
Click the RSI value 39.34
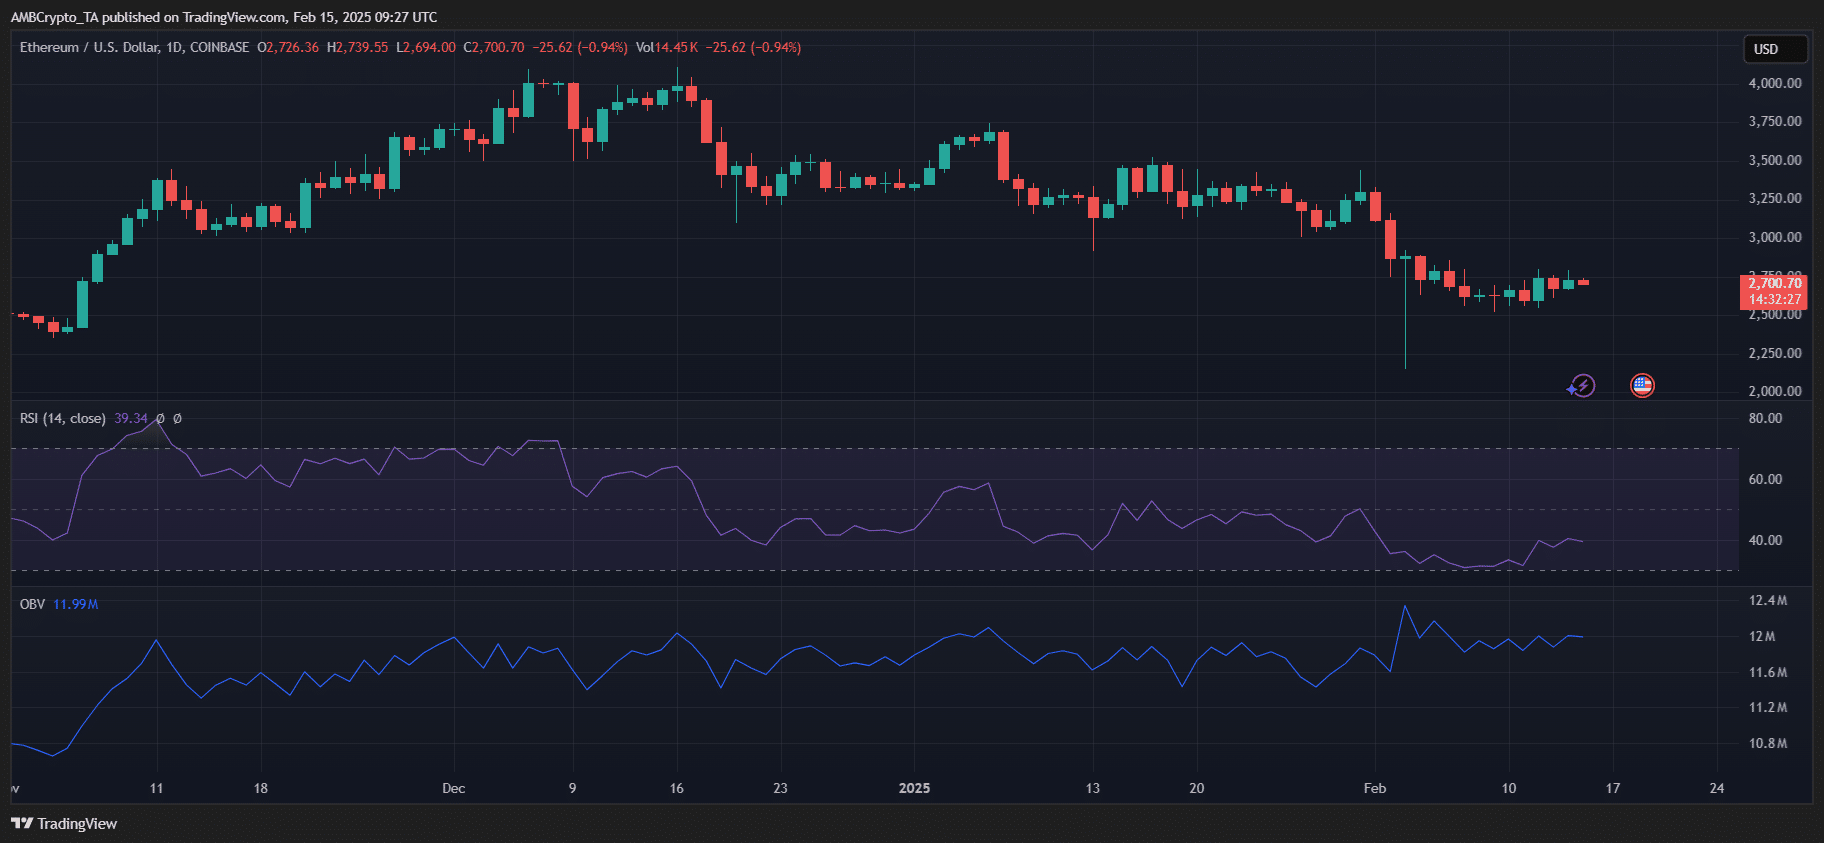[131, 418]
